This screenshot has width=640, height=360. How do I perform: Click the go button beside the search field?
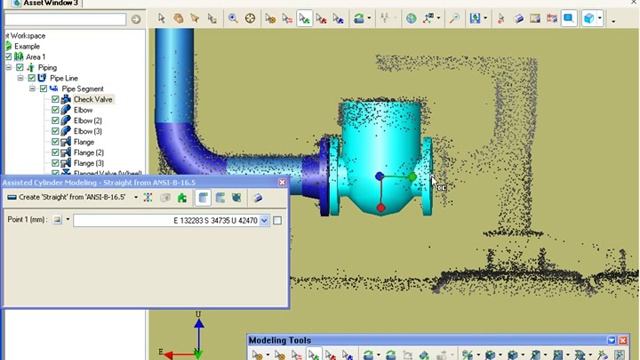pyautogui.click(x=136, y=19)
